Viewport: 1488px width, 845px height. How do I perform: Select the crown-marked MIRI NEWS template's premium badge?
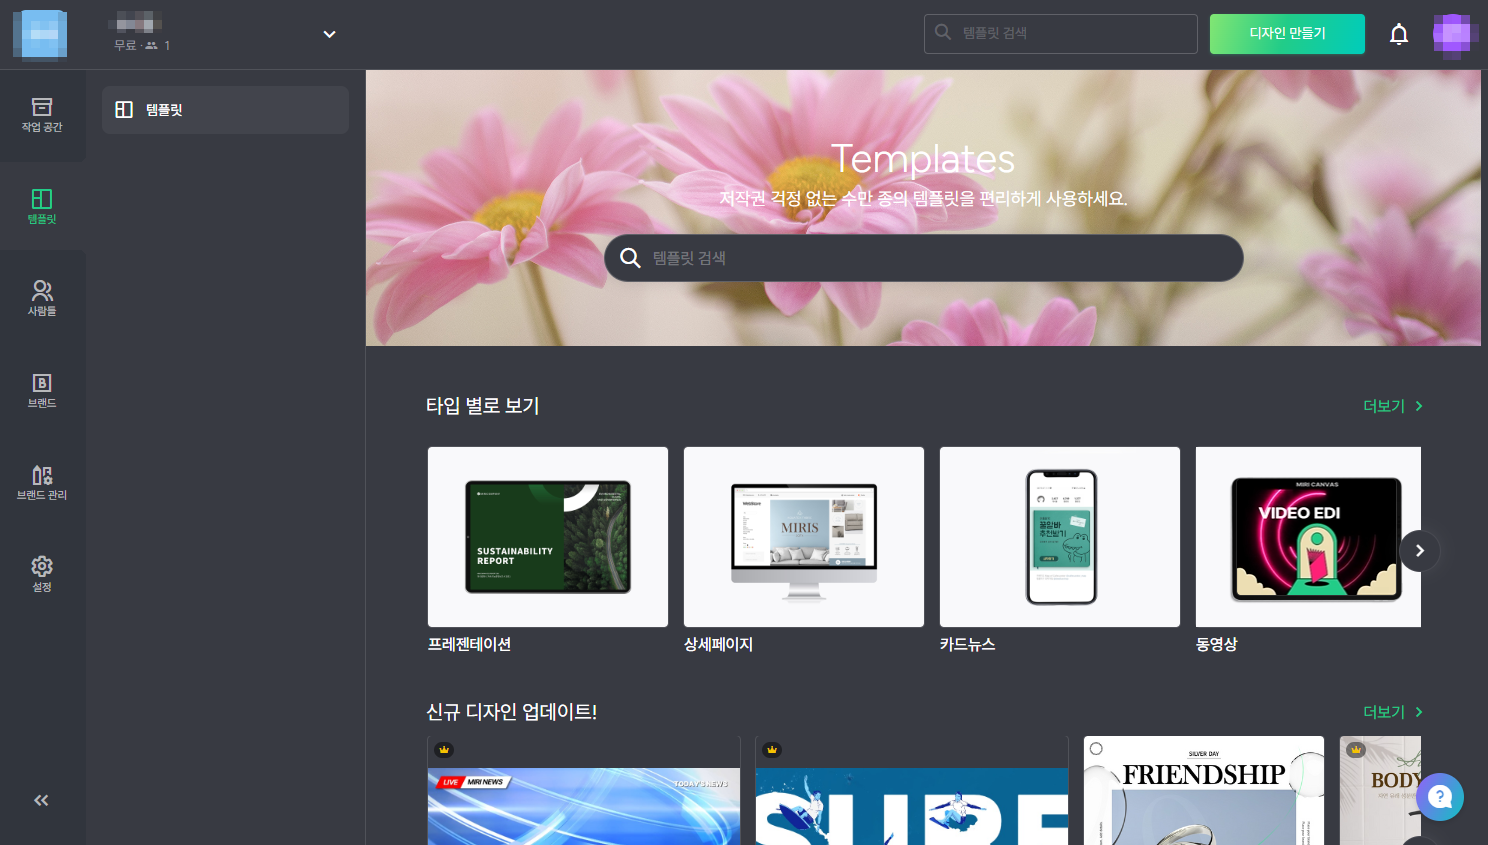(445, 750)
